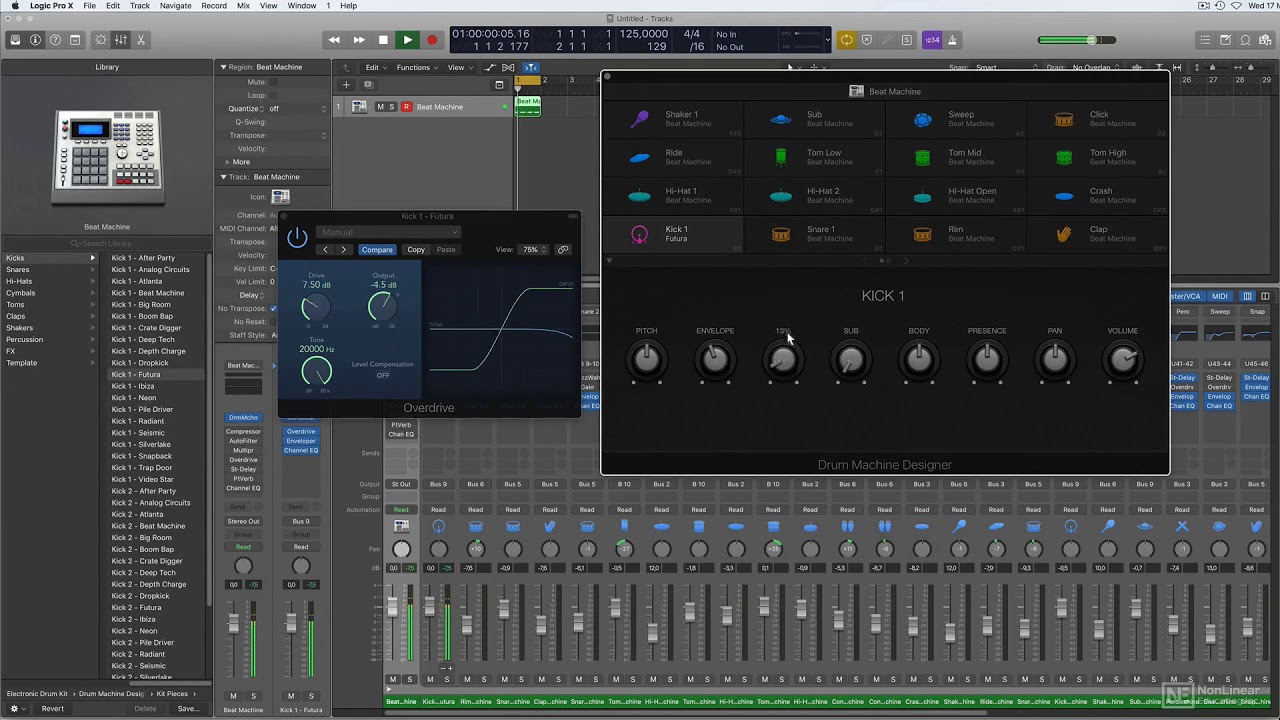The width and height of the screenshot is (1280, 720).
Task: Select the Shaker 1 pad in Drum Machine Designer
Action: pos(673,119)
